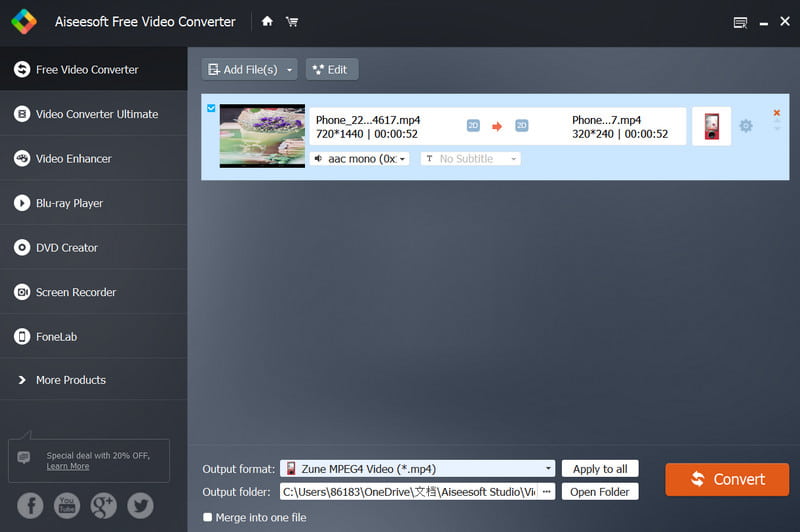Open Video Converter Ultimate from sidebar
The width and height of the screenshot is (800, 532).
pyautogui.click(x=93, y=114)
